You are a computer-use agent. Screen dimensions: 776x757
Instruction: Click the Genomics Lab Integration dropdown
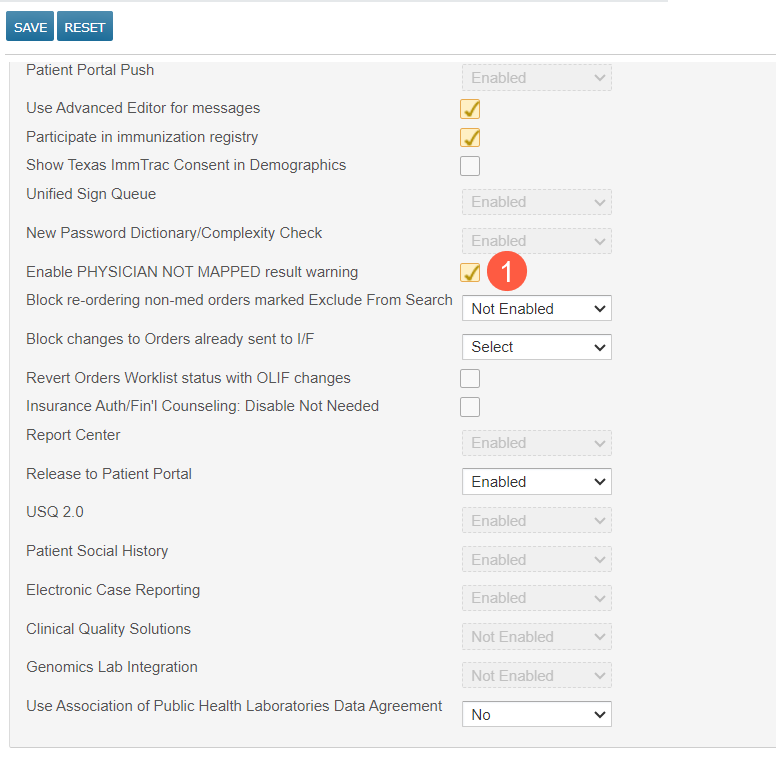pos(536,676)
